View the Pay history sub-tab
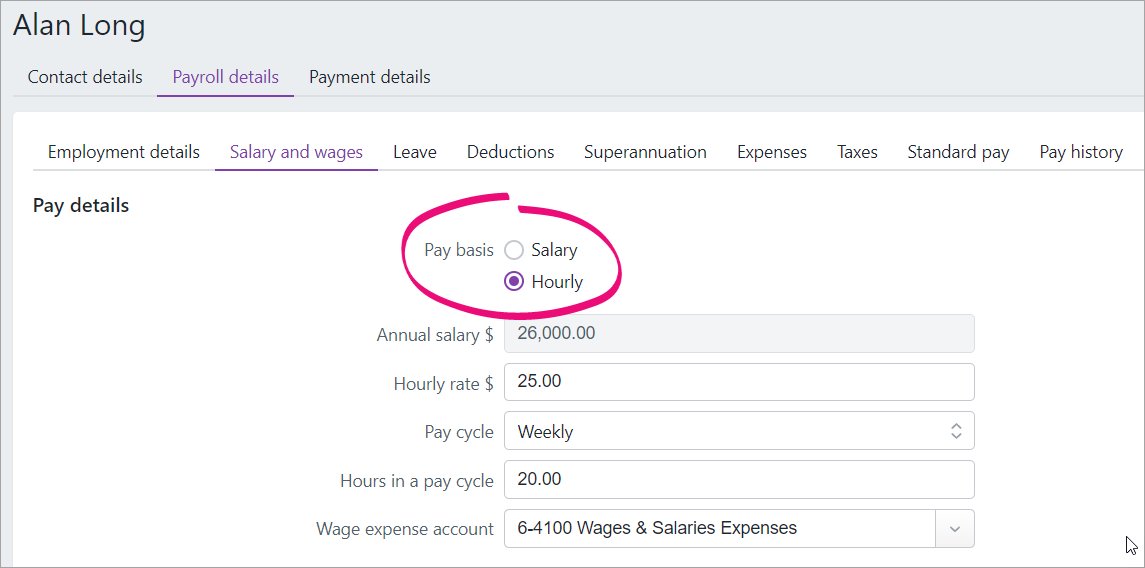The height and width of the screenshot is (568, 1145). click(x=1080, y=152)
